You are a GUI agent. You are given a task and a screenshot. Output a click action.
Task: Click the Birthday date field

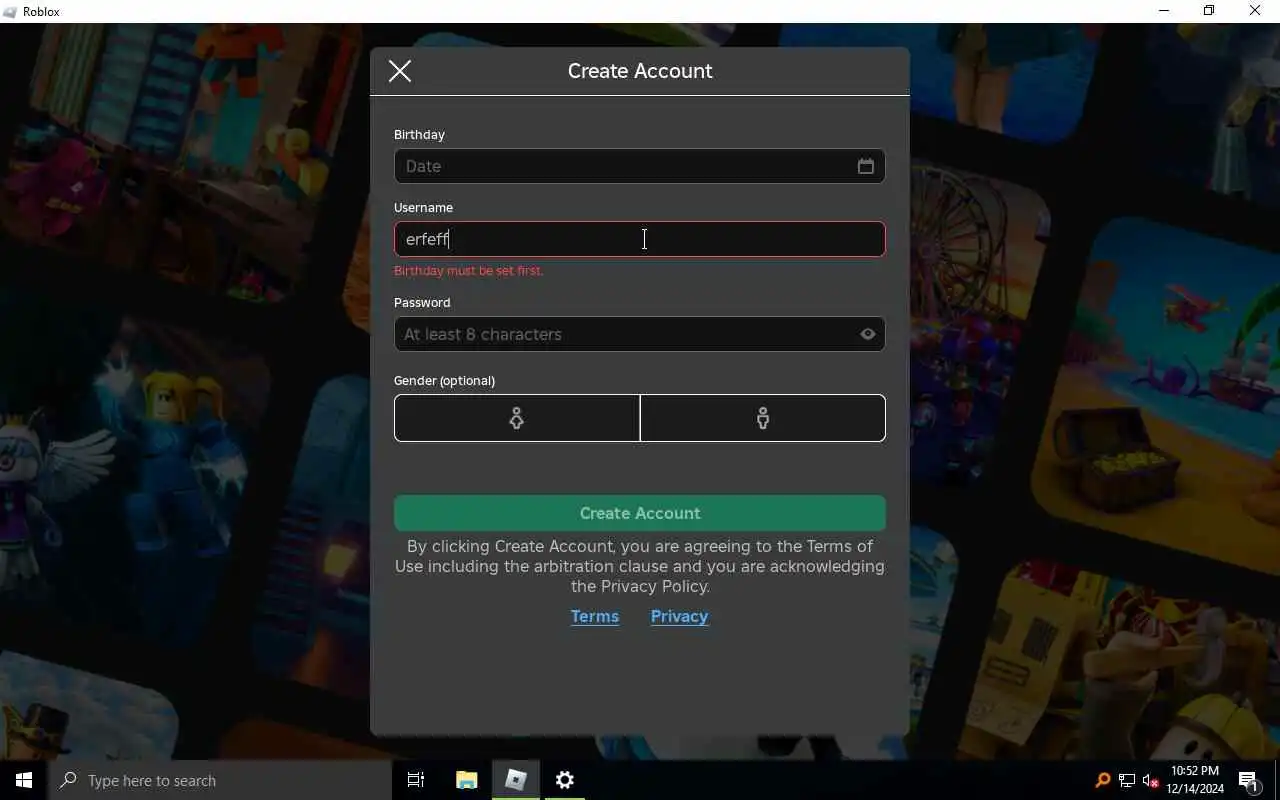[x=639, y=166]
